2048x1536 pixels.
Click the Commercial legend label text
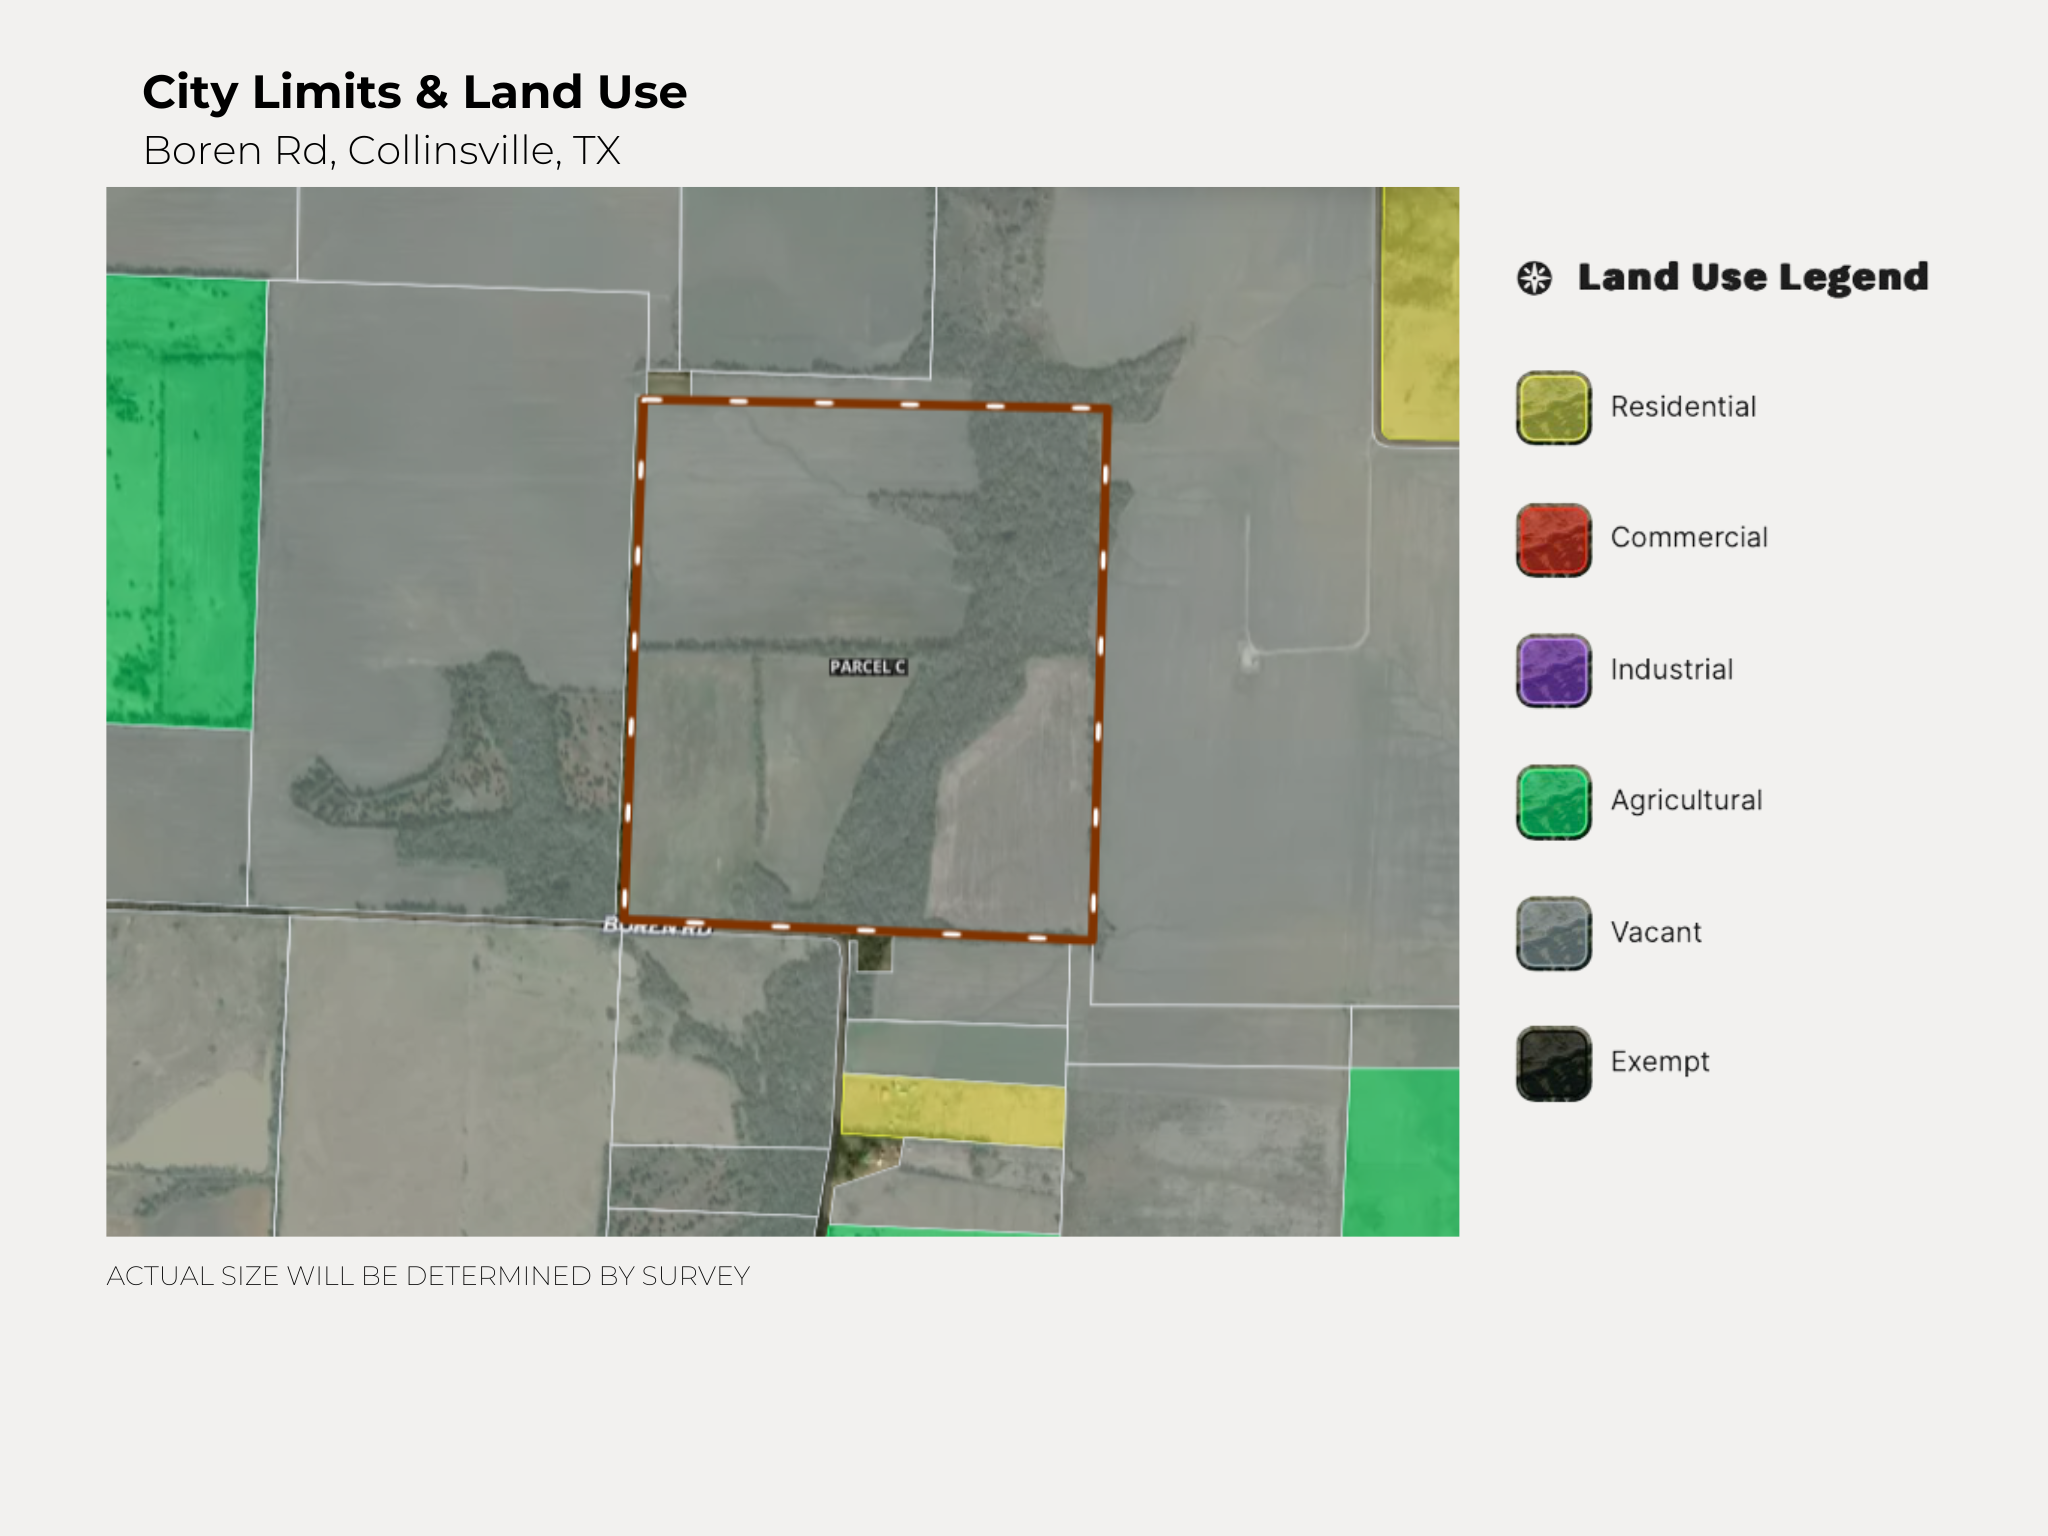tap(1689, 538)
